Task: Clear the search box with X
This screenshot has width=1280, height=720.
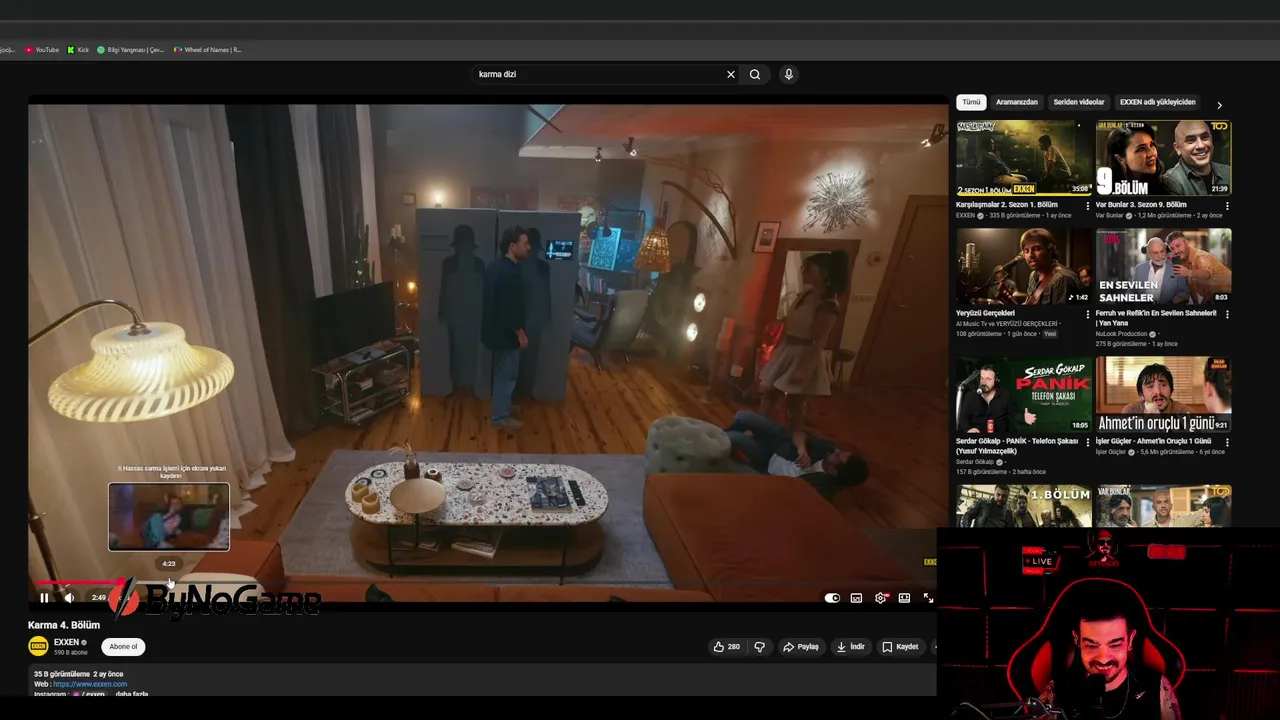Action: tap(731, 74)
